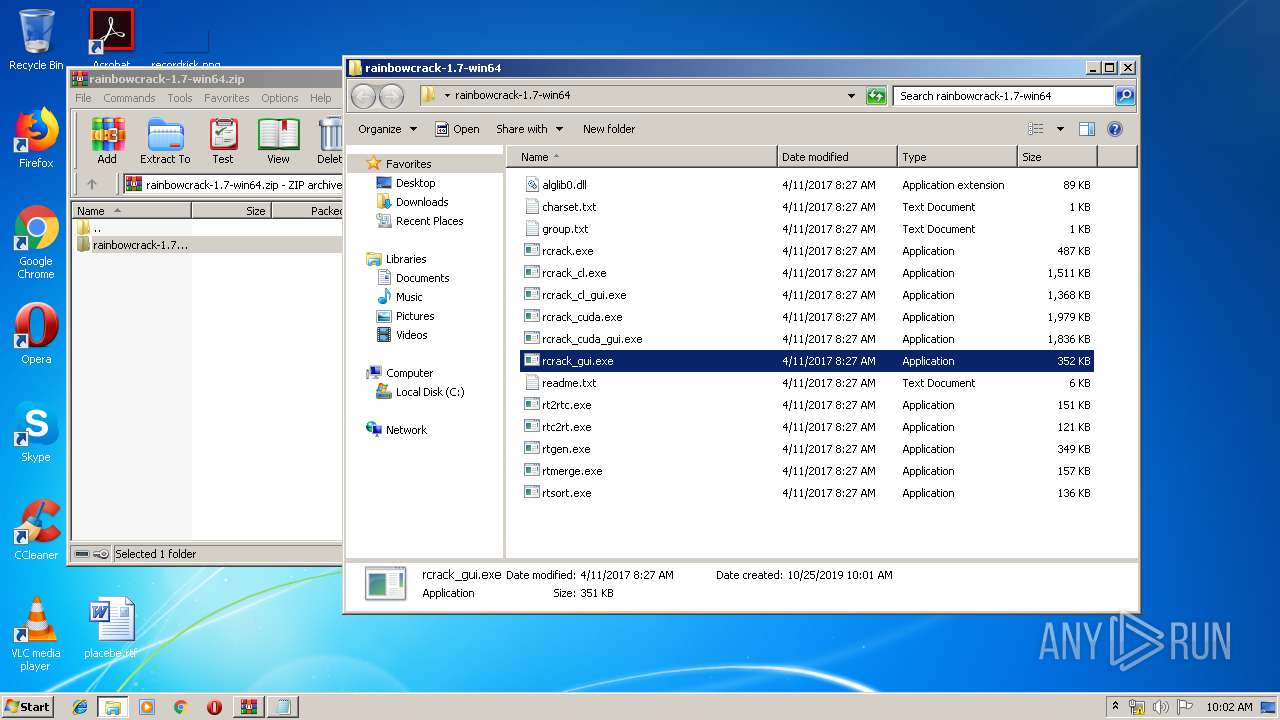Click the New folder button
The image size is (1280, 720).
609,129
